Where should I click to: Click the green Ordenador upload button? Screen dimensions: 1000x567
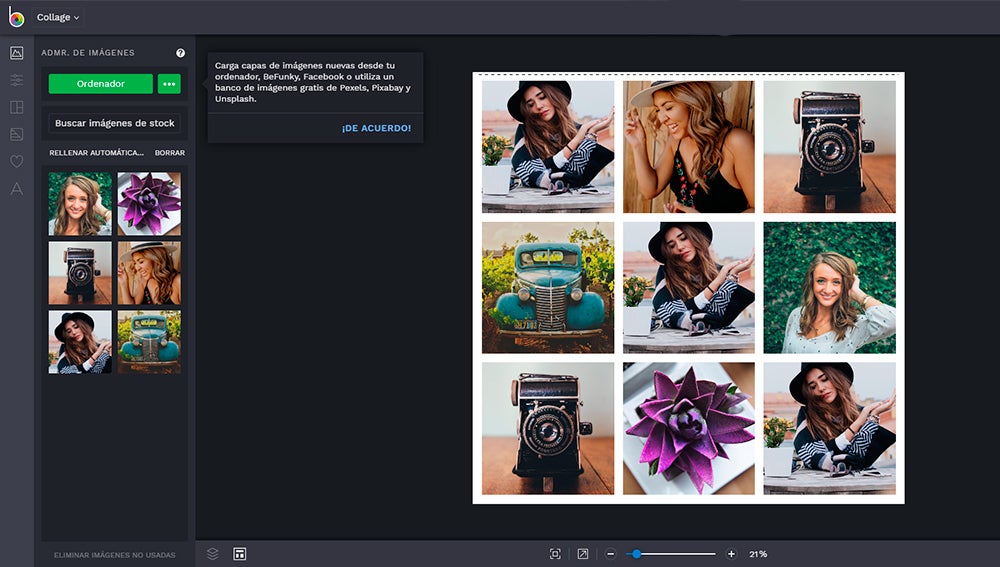click(101, 84)
